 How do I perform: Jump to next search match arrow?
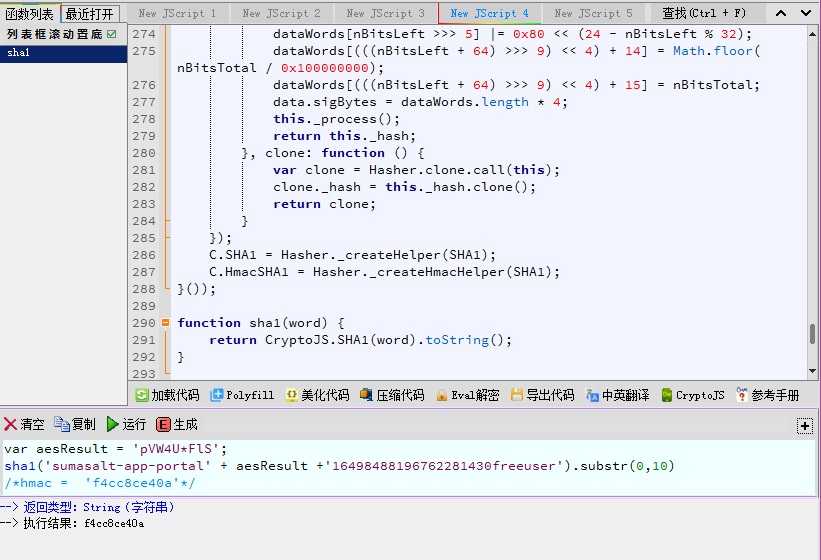(x=806, y=13)
